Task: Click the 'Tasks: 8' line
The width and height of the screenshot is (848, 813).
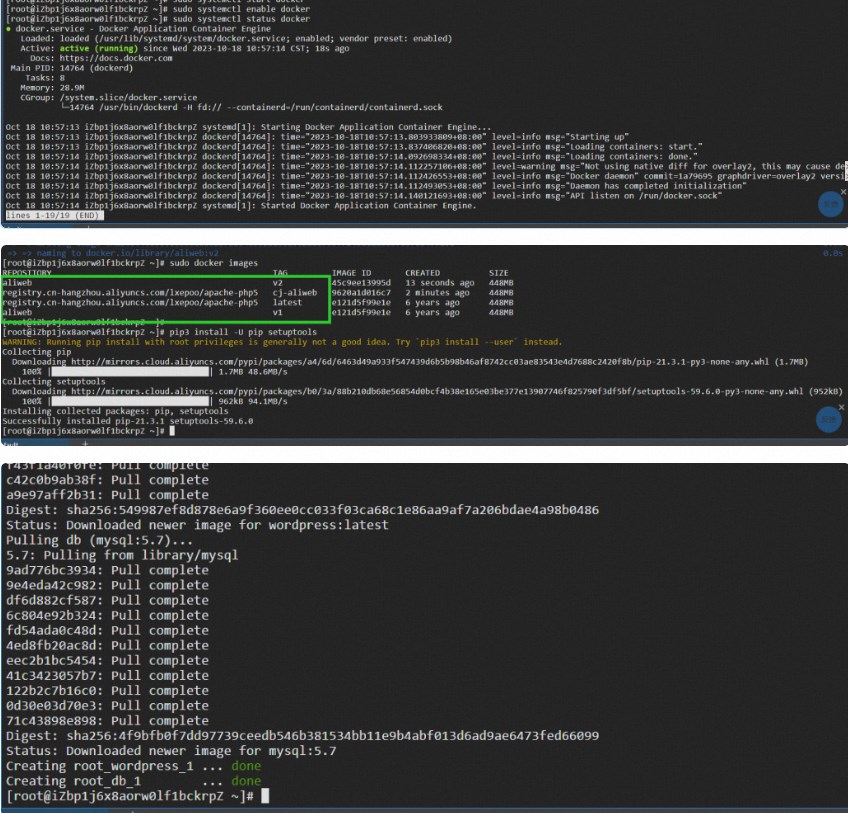Action: tap(45, 77)
